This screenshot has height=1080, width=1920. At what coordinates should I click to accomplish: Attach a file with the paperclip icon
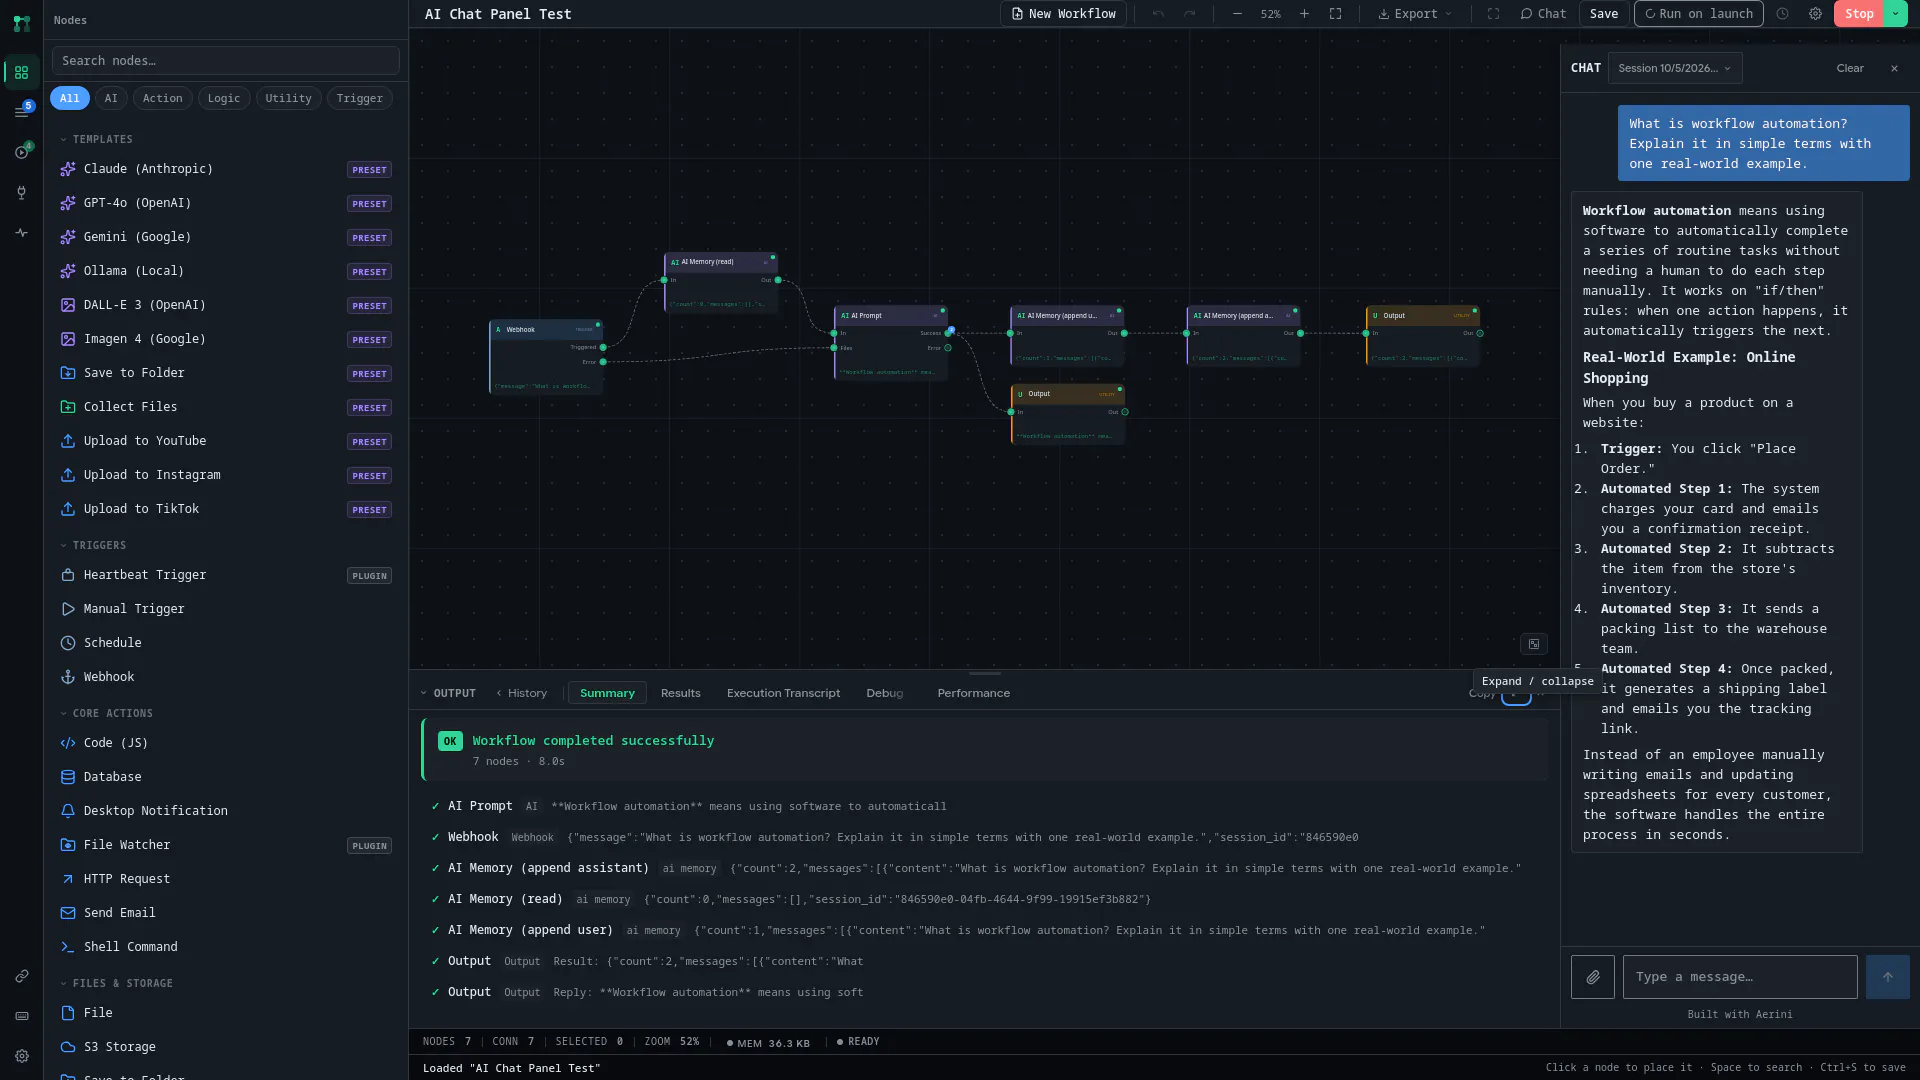(x=1592, y=977)
